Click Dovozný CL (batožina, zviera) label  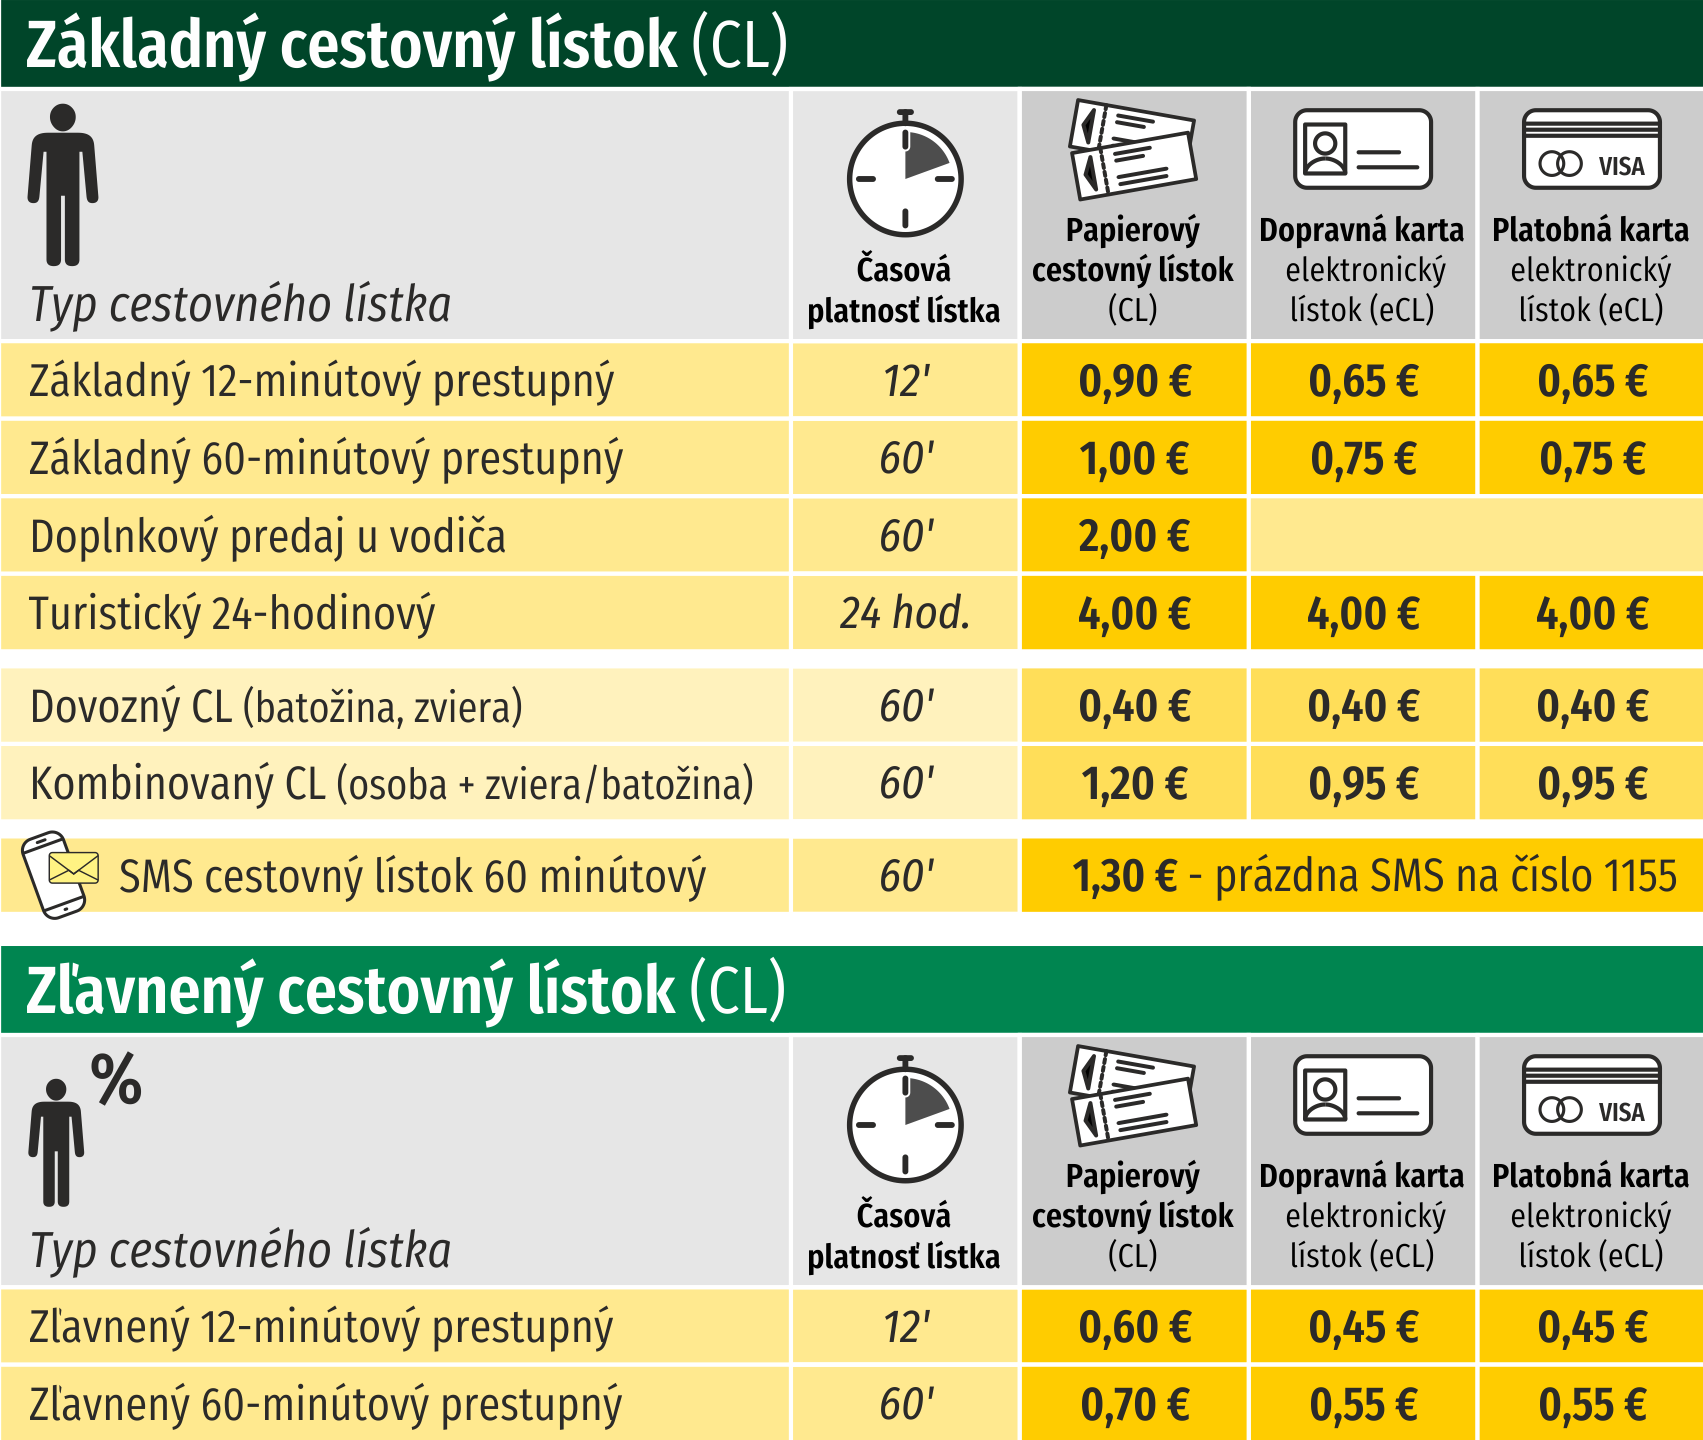click(x=276, y=707)
